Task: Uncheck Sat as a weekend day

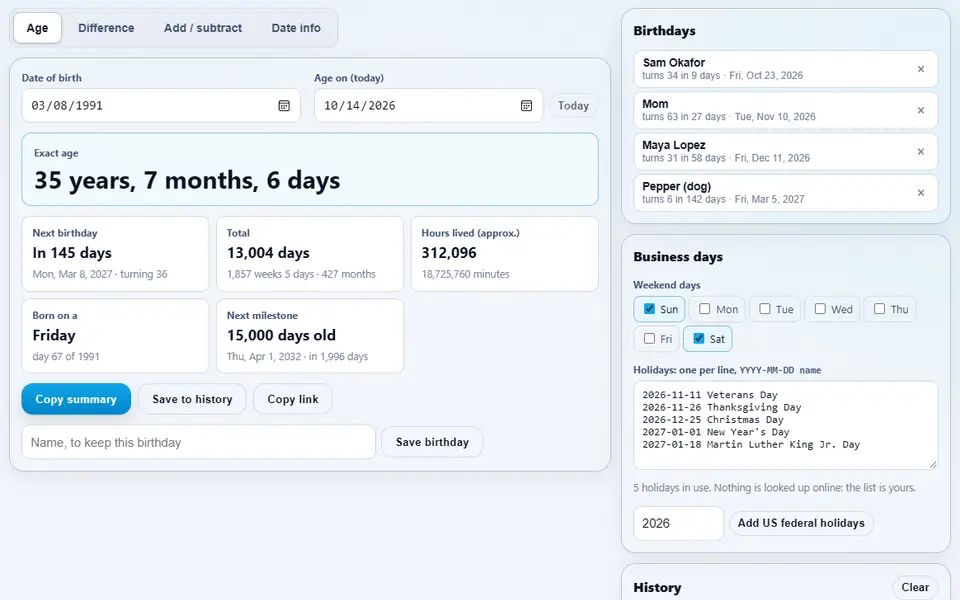Action: (x=699, y=338)
